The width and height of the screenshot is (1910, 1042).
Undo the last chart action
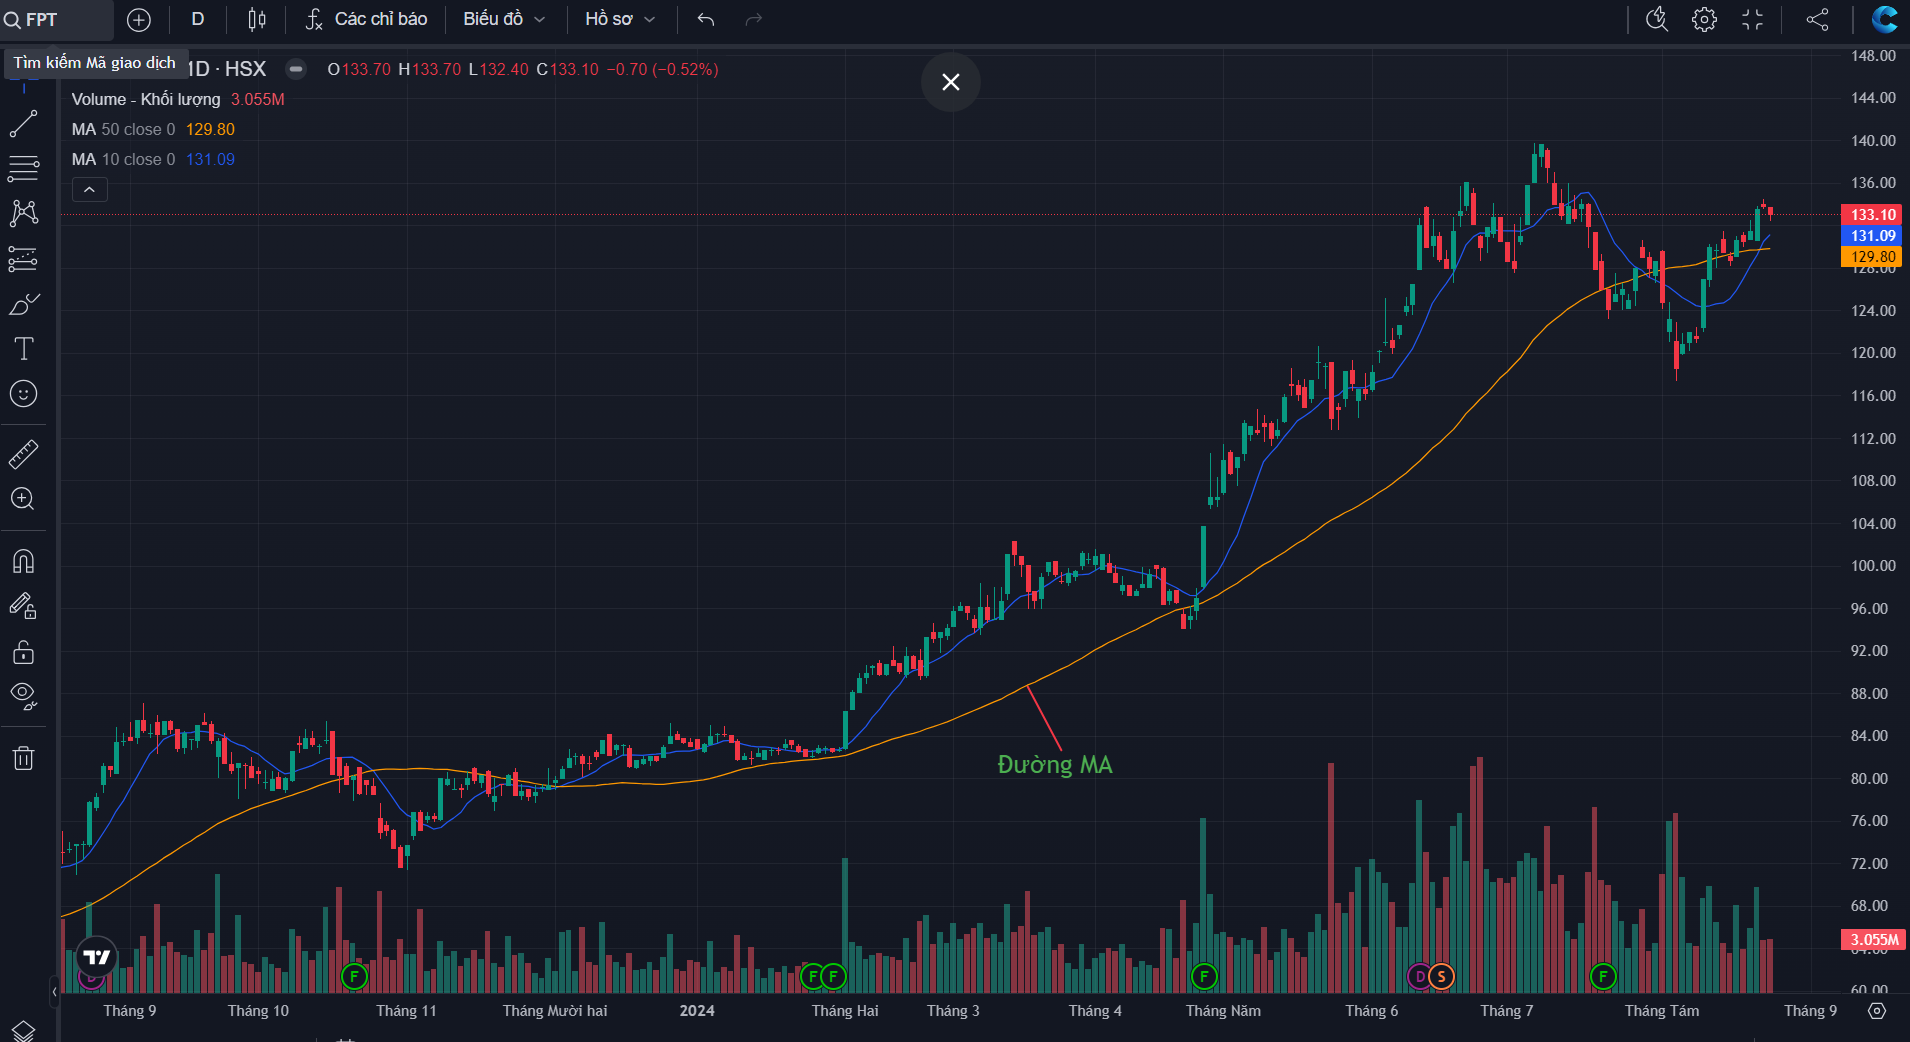tap(706, 19)
